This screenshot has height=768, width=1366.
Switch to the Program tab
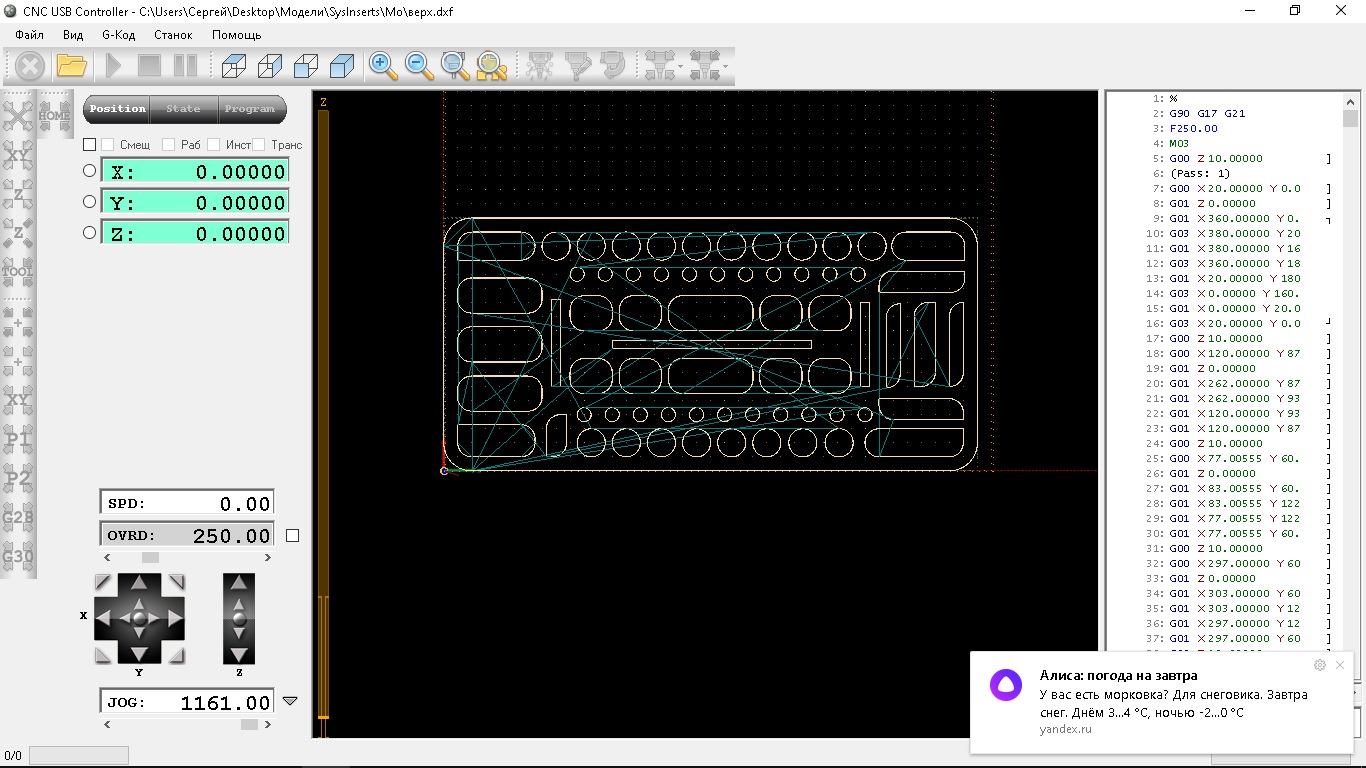pyautogui.click(x=250, y=109)
